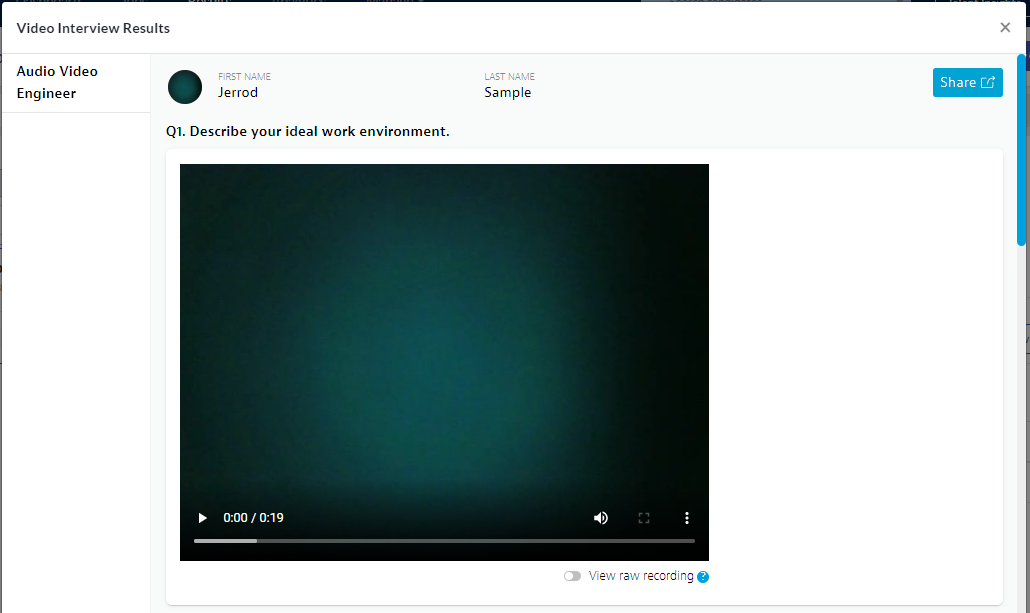Viewport: 1030px width, 613px height.
Task: Share the interview results
Action: pos(968,82)
